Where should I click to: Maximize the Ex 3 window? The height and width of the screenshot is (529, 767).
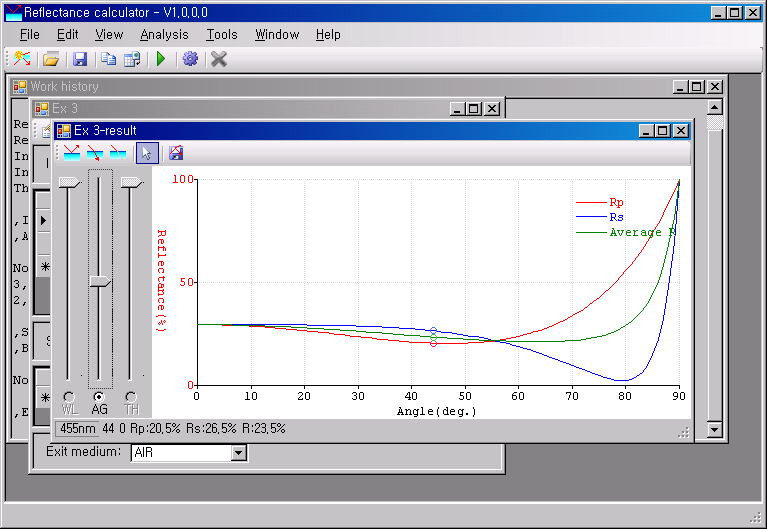(x=474, y=109)
